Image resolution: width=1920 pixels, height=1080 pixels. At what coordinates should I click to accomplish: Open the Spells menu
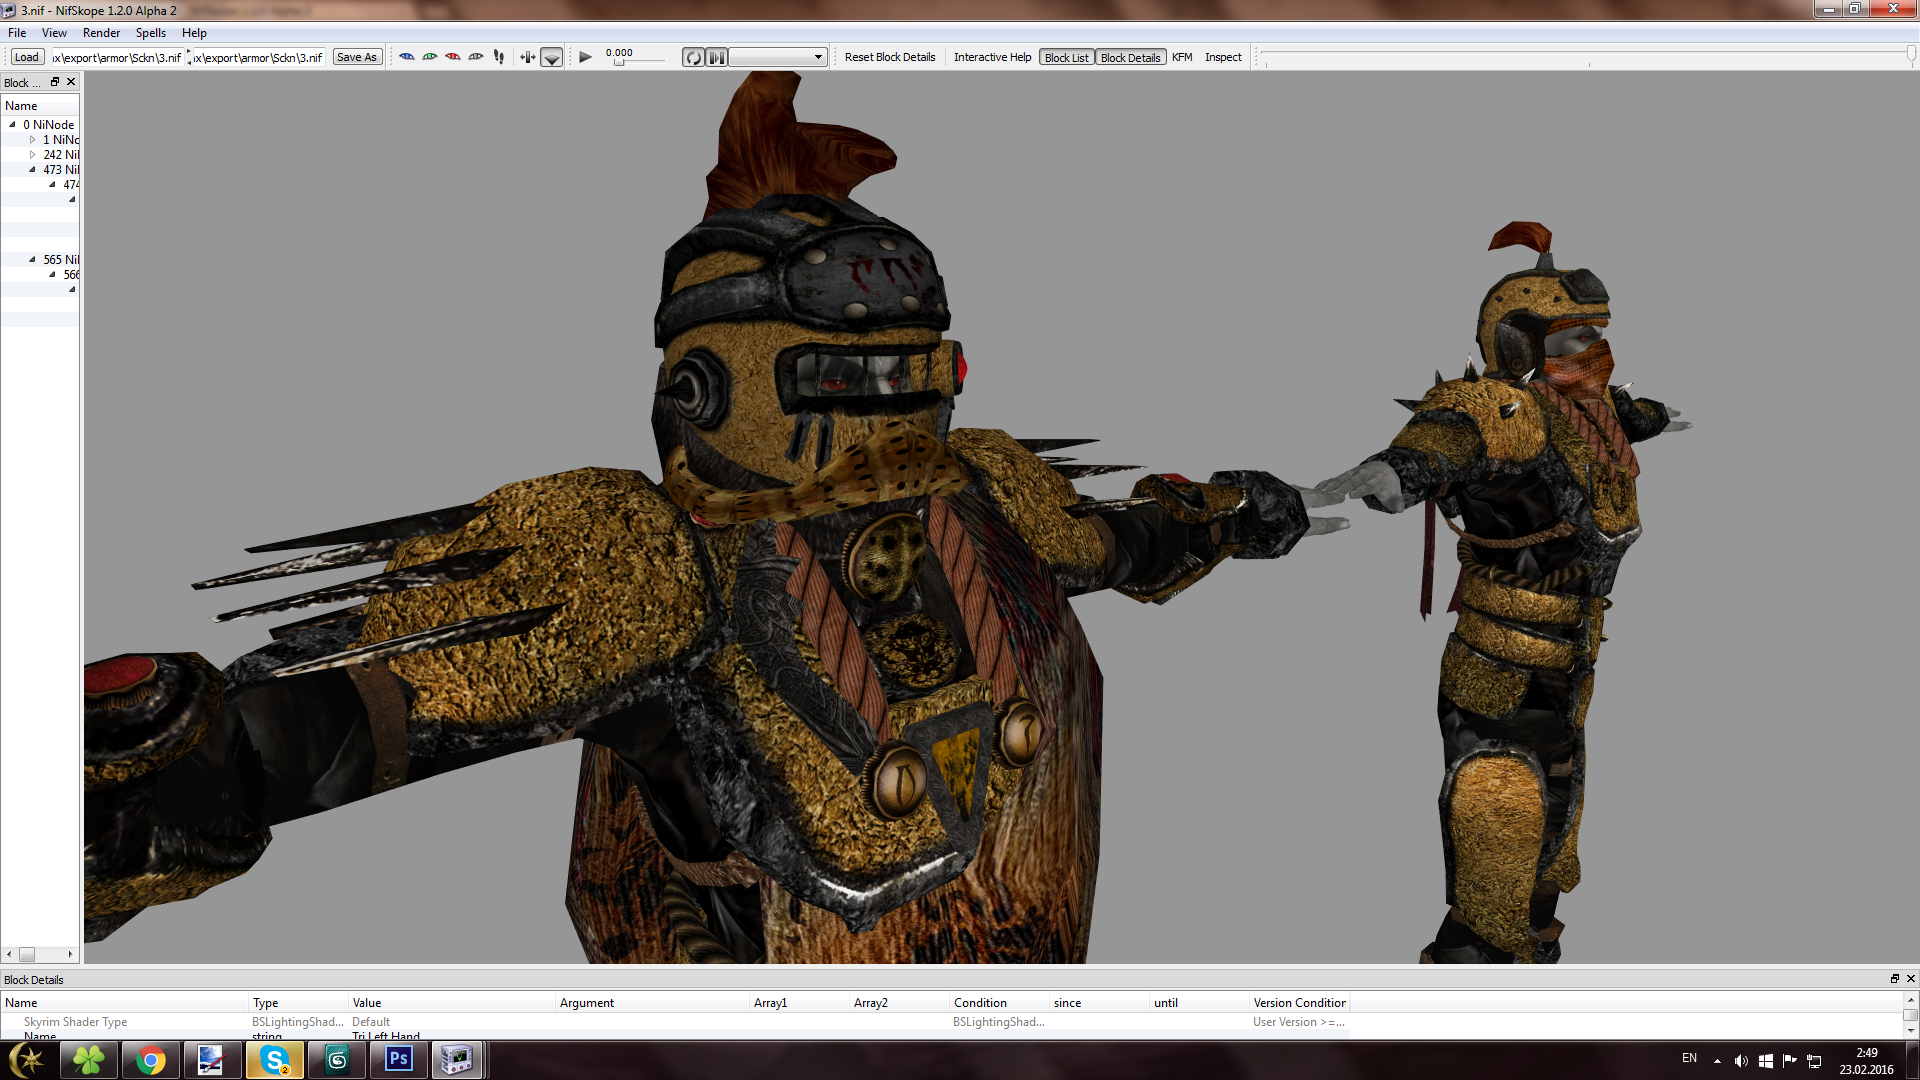click(x=151, y=33)
